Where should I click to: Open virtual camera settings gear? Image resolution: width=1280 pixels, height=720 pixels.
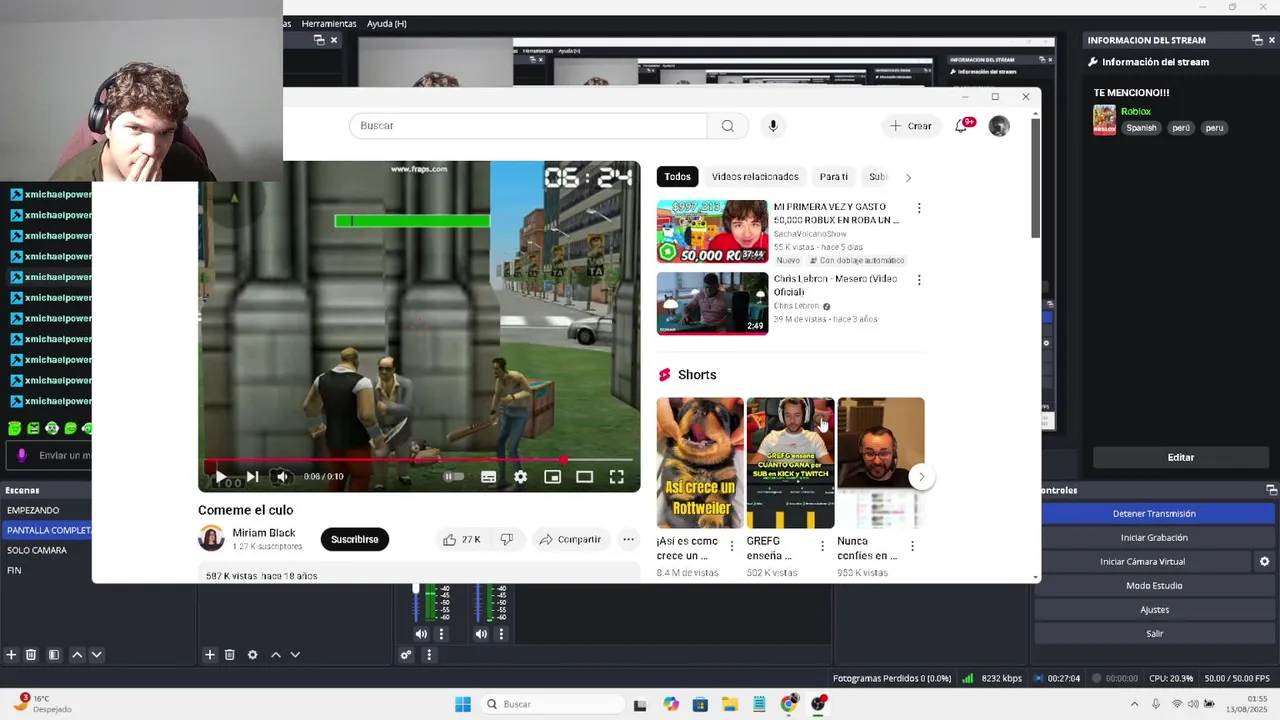(x=1264, y=562)
